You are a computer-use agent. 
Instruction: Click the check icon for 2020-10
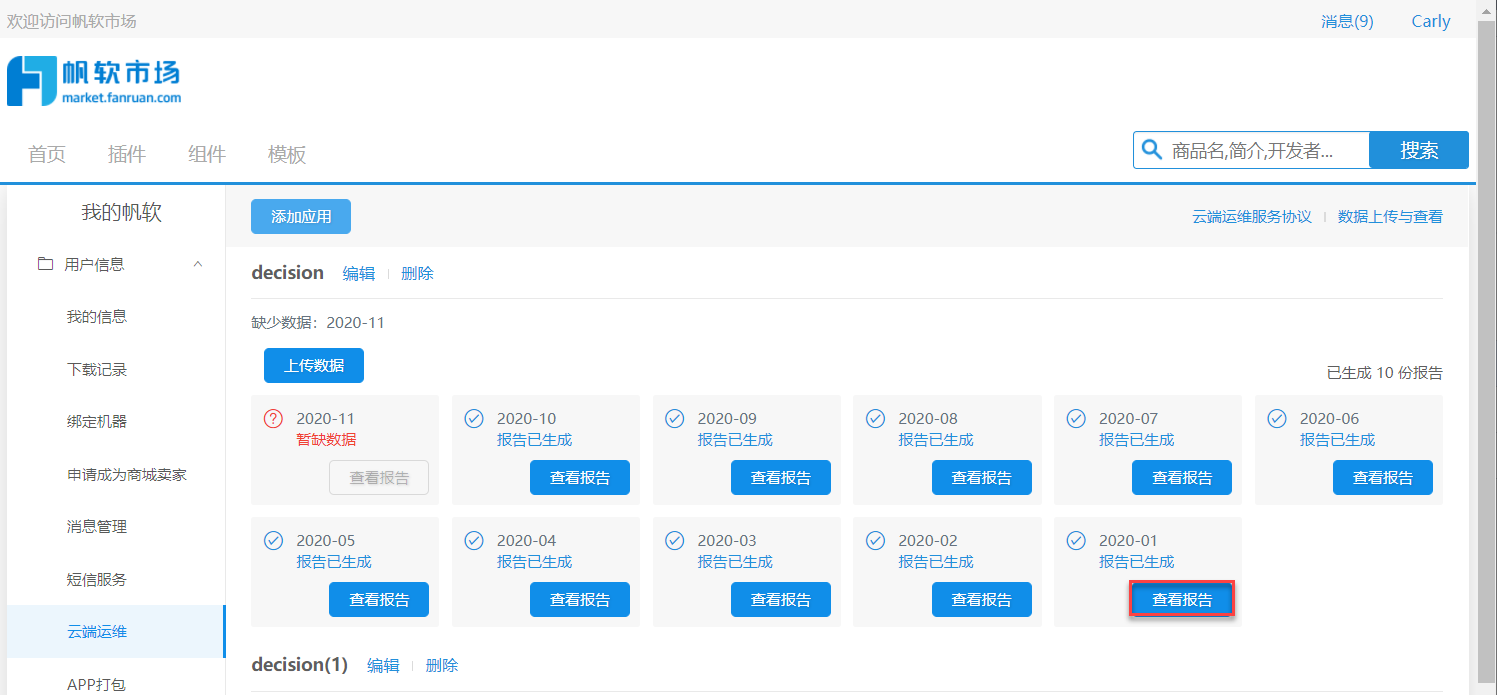475,419
